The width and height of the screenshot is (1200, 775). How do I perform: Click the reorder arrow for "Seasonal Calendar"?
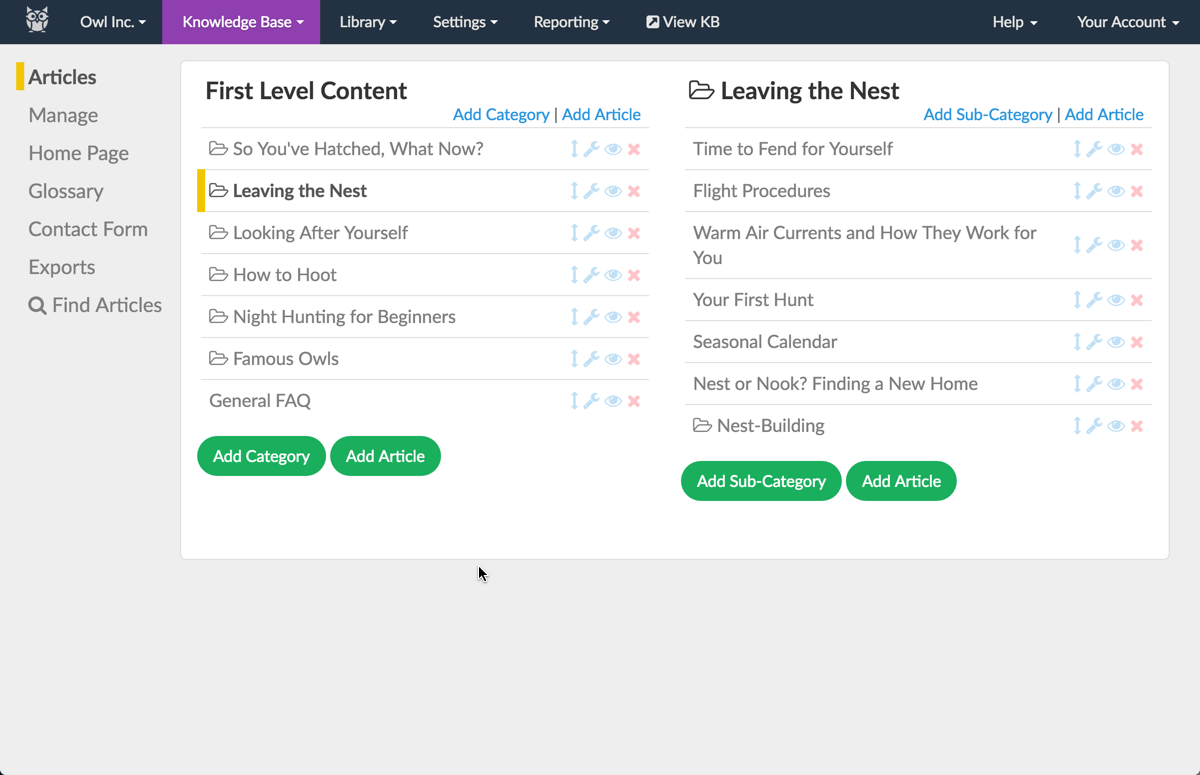1078,341
